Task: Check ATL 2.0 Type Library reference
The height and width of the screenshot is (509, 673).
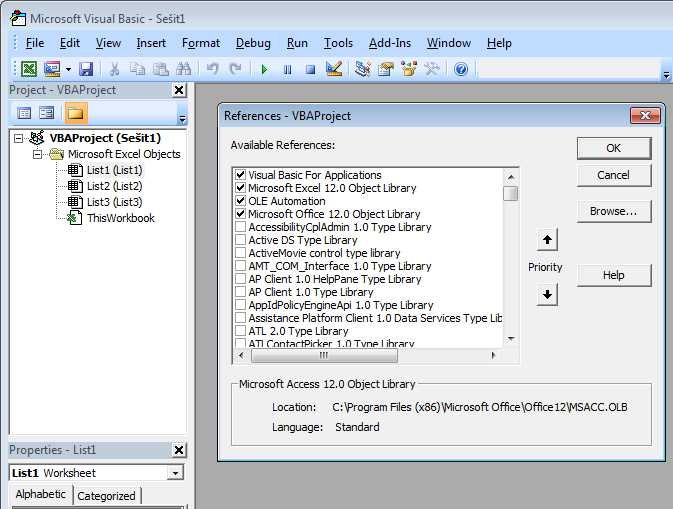Action: click(240, 331)
